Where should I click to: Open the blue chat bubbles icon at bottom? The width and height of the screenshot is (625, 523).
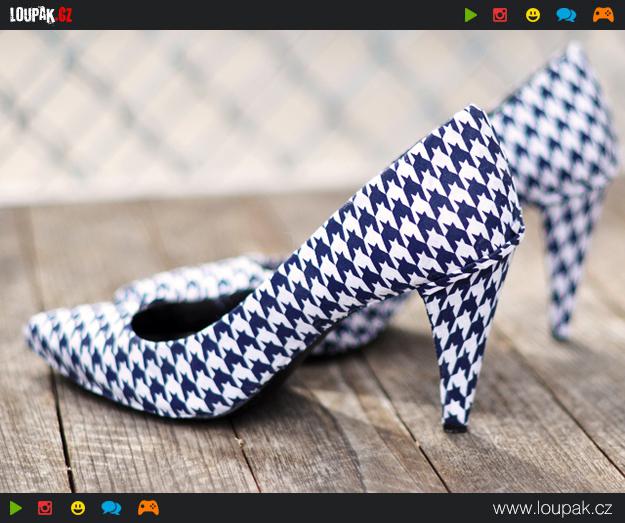tap(111, 508)
